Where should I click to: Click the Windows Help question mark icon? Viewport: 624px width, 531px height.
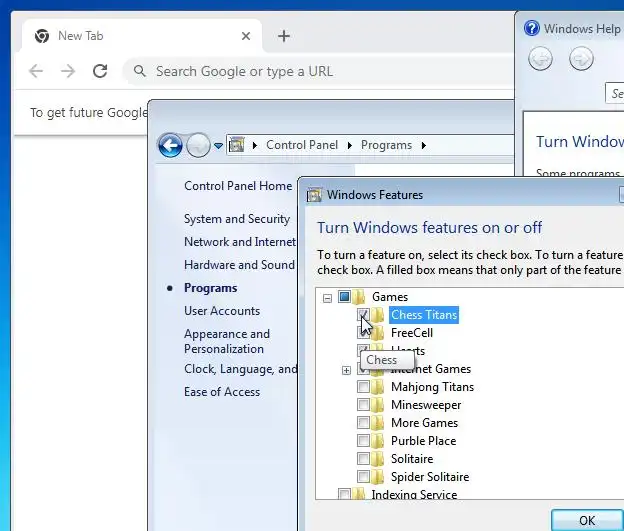[x=532, y=28]
